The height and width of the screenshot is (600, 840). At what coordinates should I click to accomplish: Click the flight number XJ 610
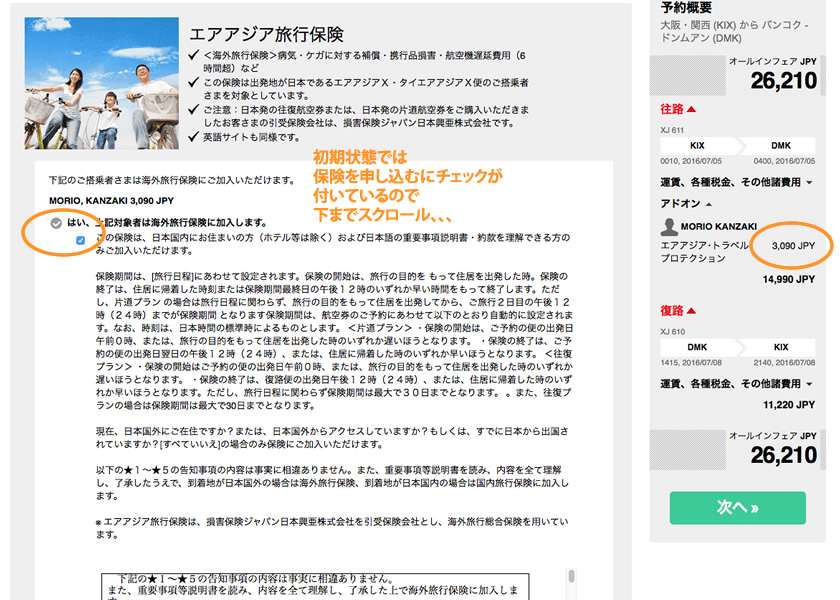tap(672, 332)
